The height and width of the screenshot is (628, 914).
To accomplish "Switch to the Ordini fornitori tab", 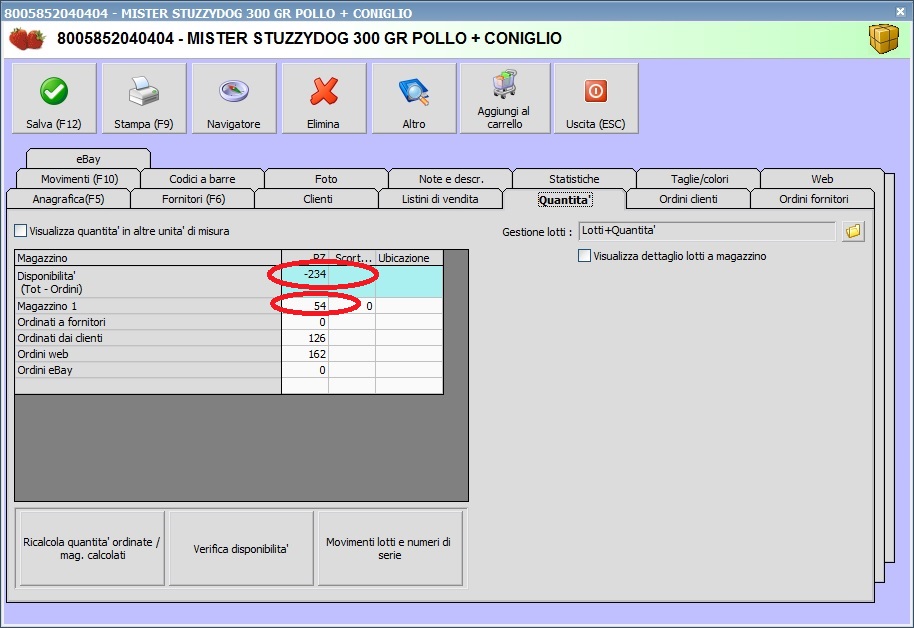I will [813, 199].
